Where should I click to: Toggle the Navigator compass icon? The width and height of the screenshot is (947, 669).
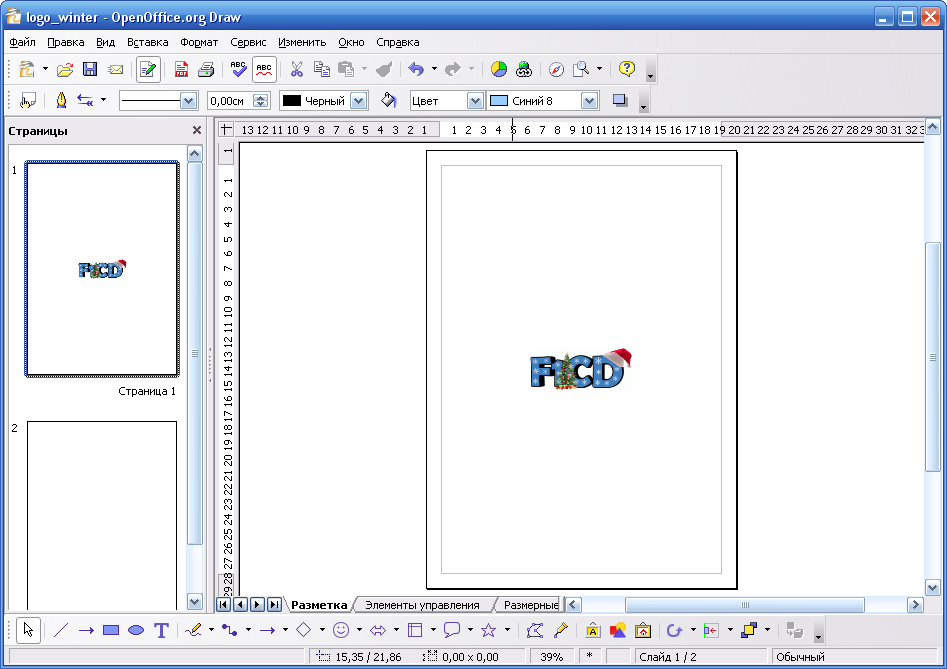pos(556,69)
